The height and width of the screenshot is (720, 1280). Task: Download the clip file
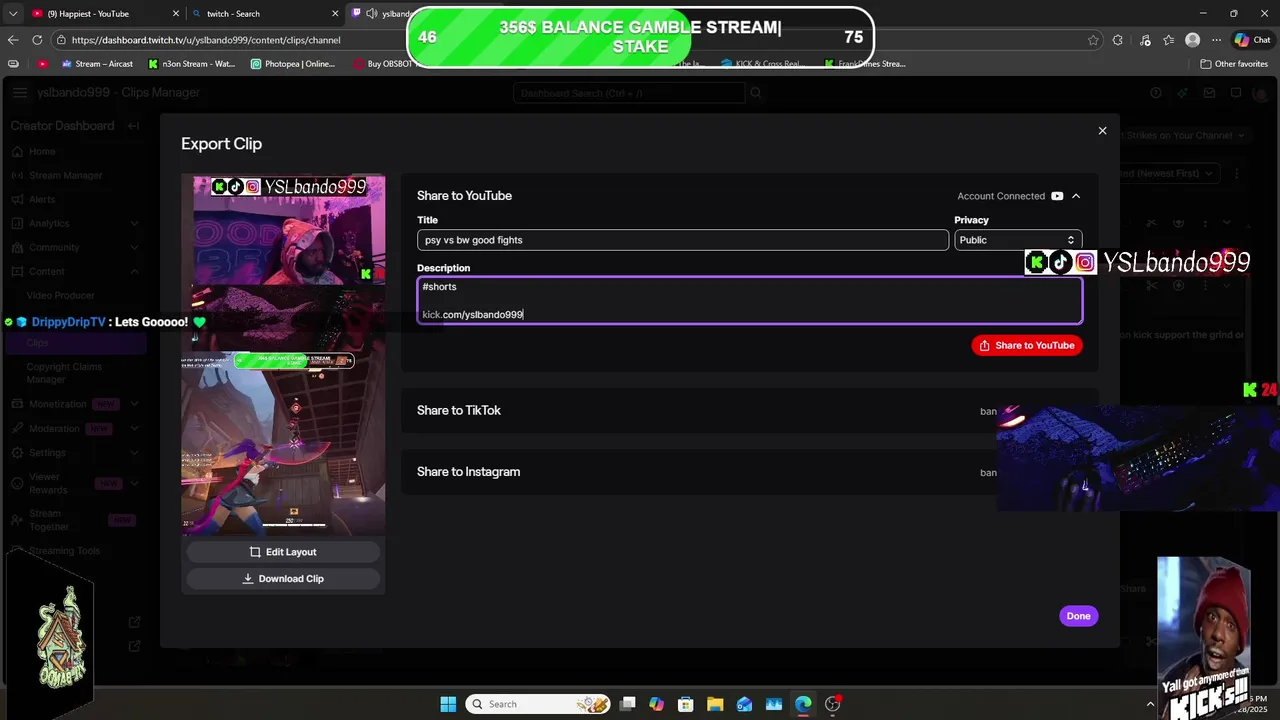click(283, 578)
